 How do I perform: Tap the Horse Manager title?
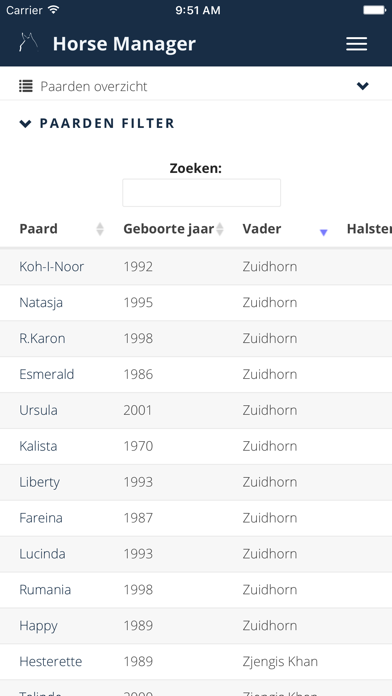coord(124,44)
